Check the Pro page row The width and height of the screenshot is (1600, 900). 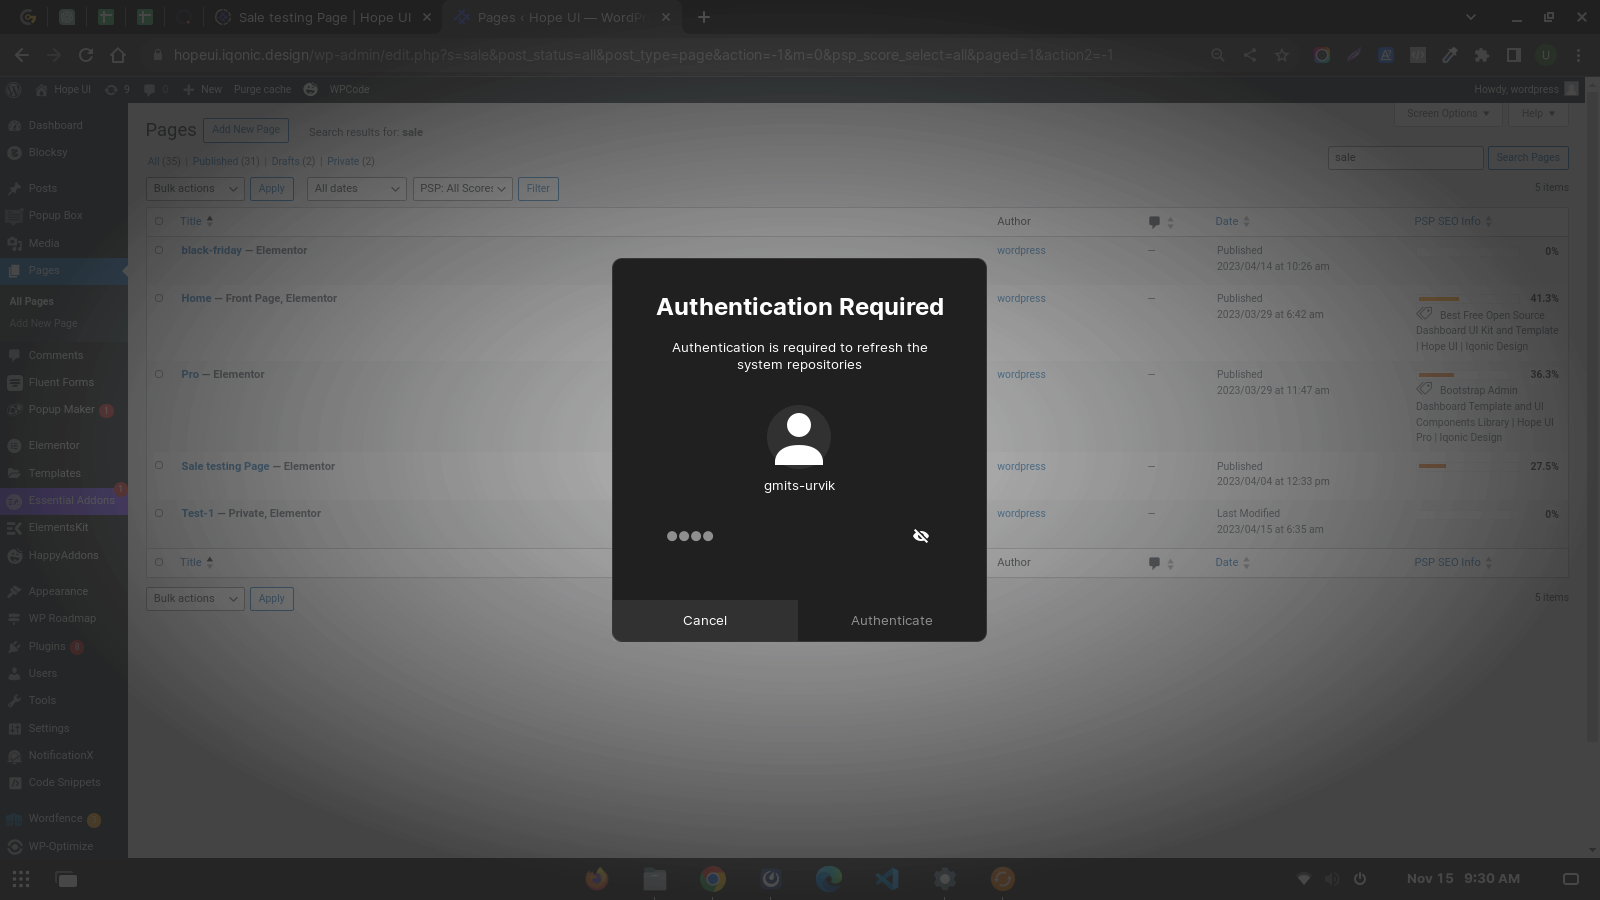point(159,374)
